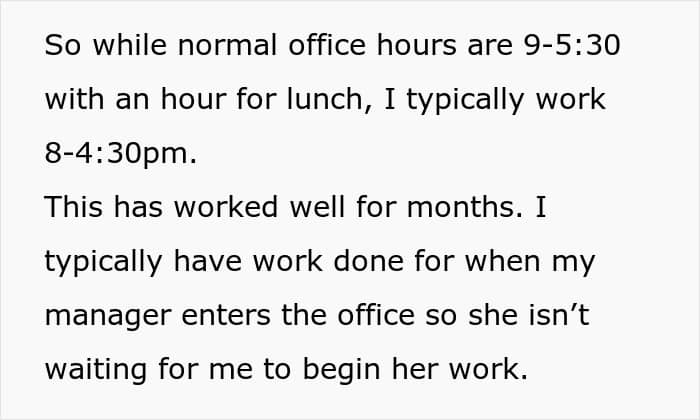Click the word 'enters' in sixth line
Viewport: 700px width, 420px height.
pos(226,316)
